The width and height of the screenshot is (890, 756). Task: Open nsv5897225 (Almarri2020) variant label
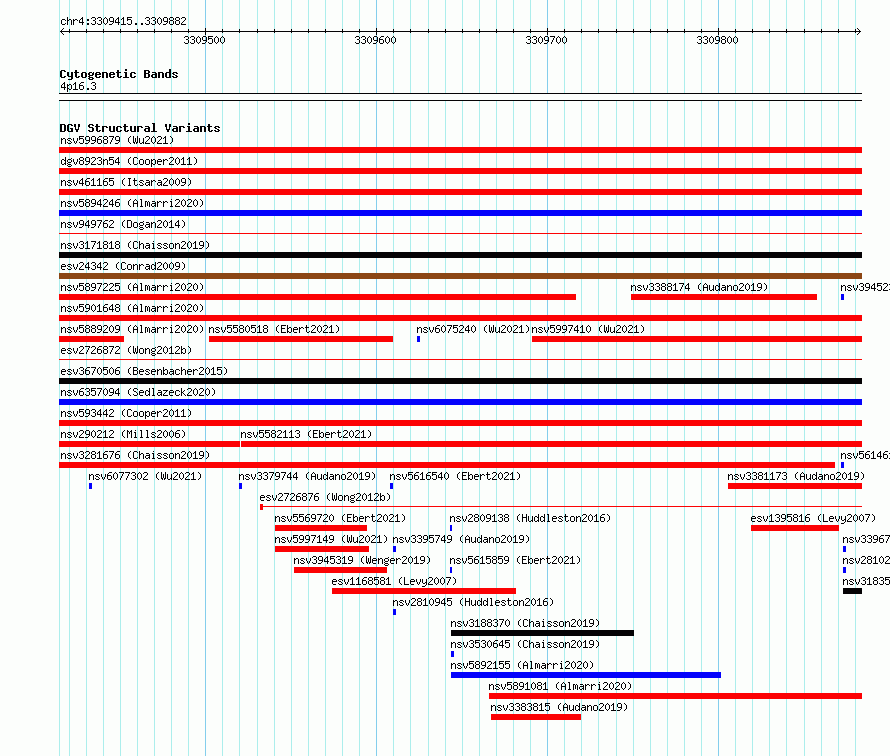[x=132, y=287]
